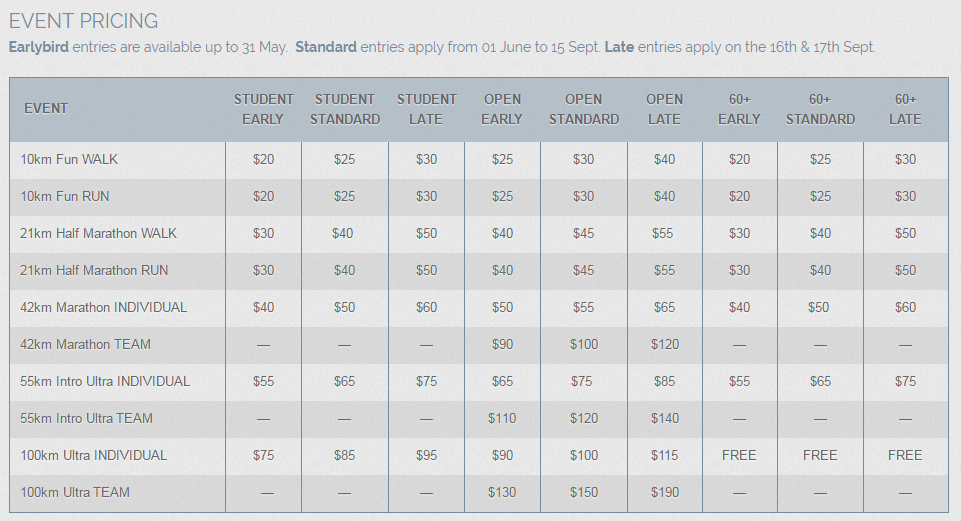Click the $95 Student Late price cell
This screenshot has height=521, width=961.
point(427,455)
